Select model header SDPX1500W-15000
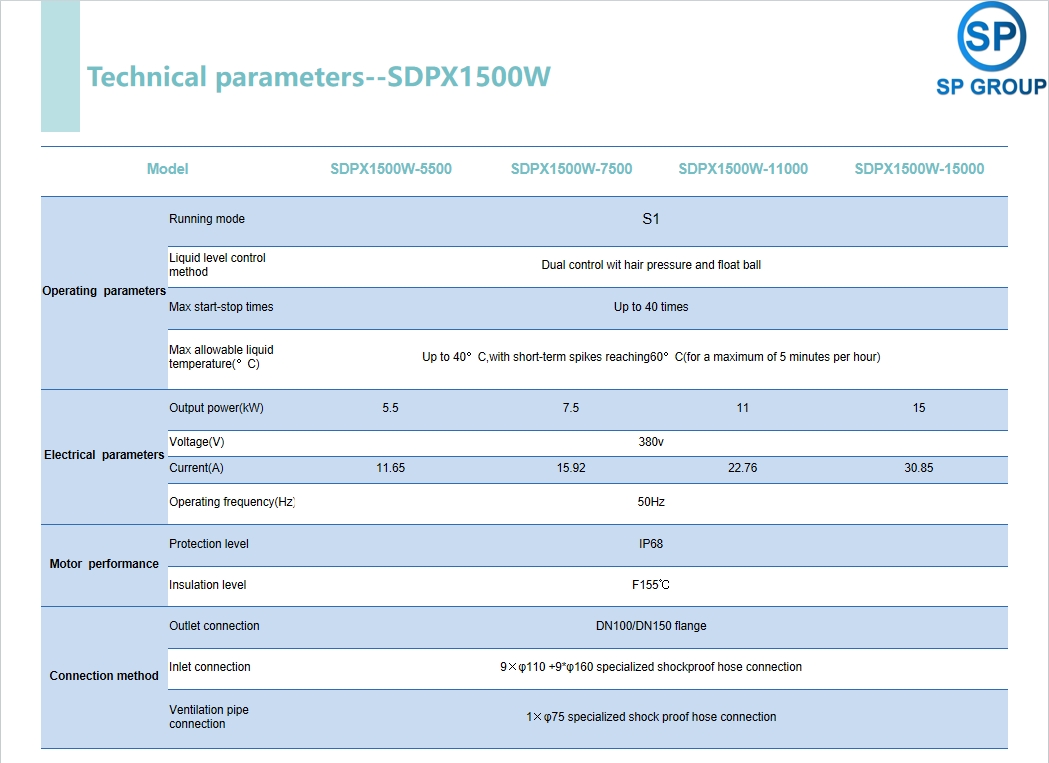1049x763 pixels. (919, 169)
